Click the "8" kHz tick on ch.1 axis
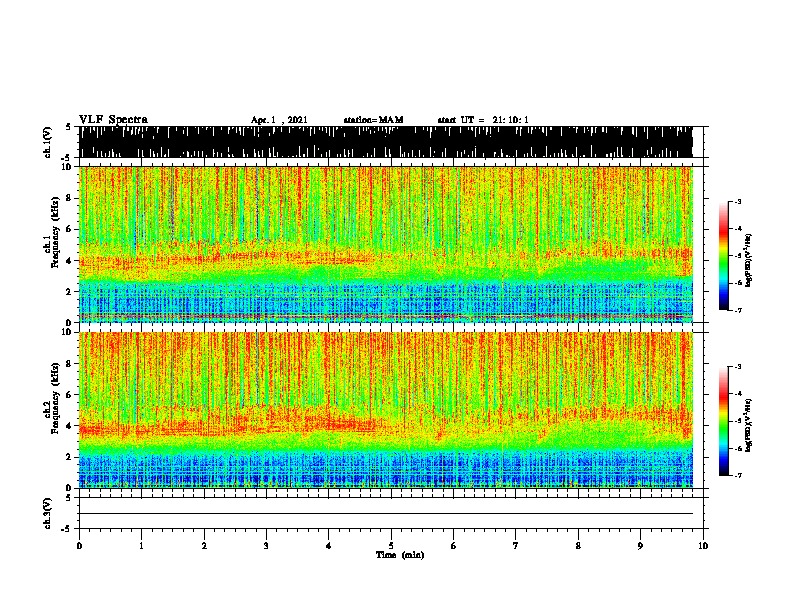Image resolution: width=792 pixels, height=612 pixels. [x=69, y=198]
